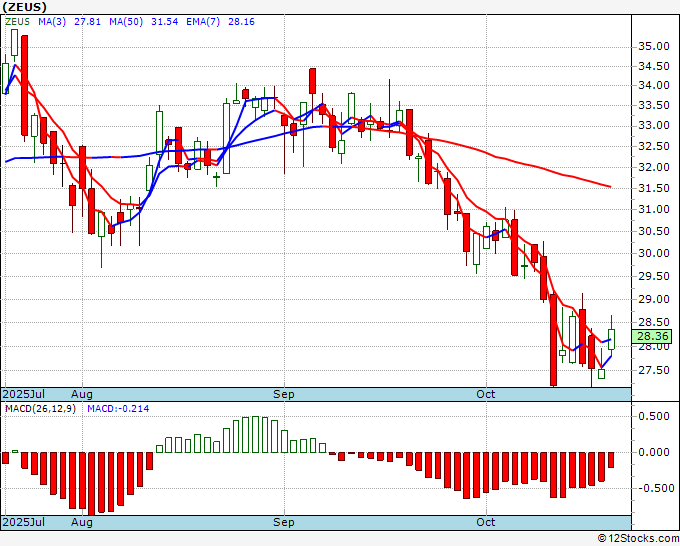The image size is (680, 546).
Task: Select the Oct marker on price timeline
Action: click(485, 394)
